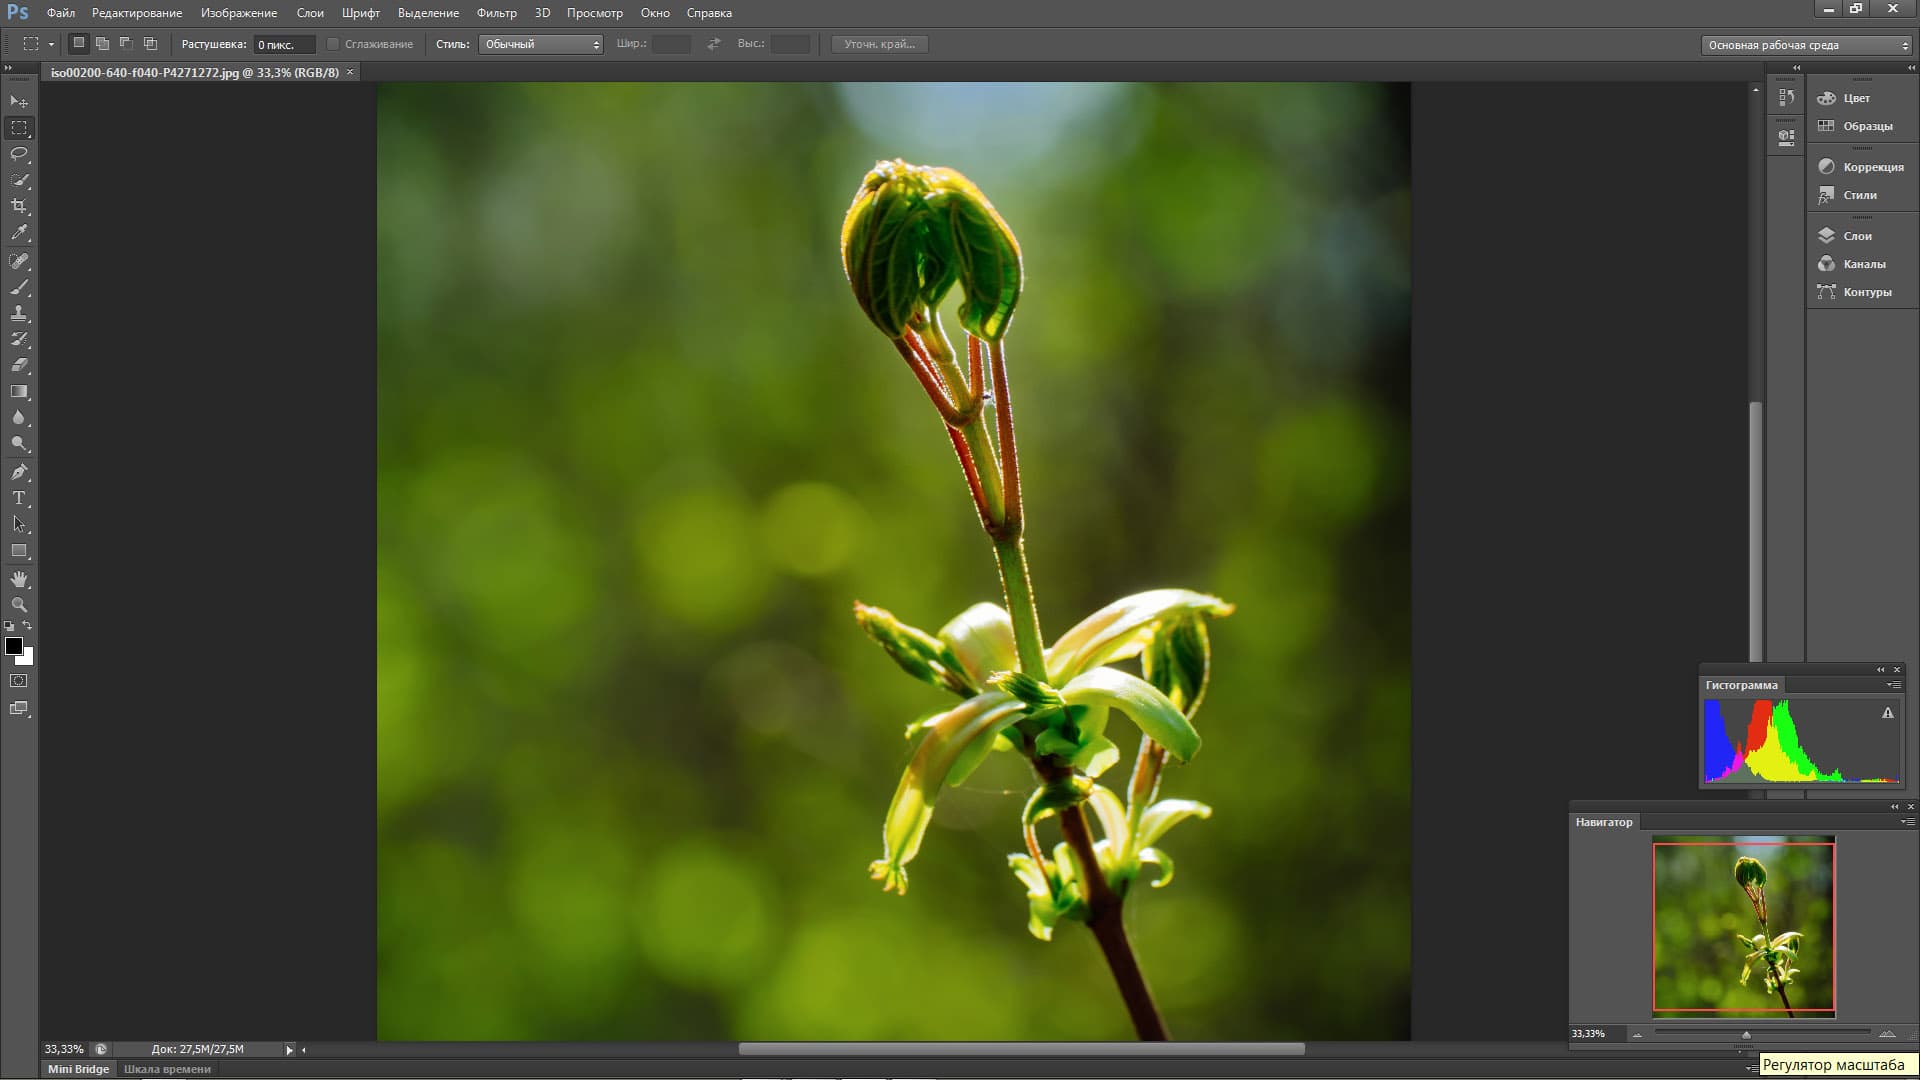Enable add-to-selection mode
The height and width of the screenshot is (1080, 1920).
click(102, 44)
